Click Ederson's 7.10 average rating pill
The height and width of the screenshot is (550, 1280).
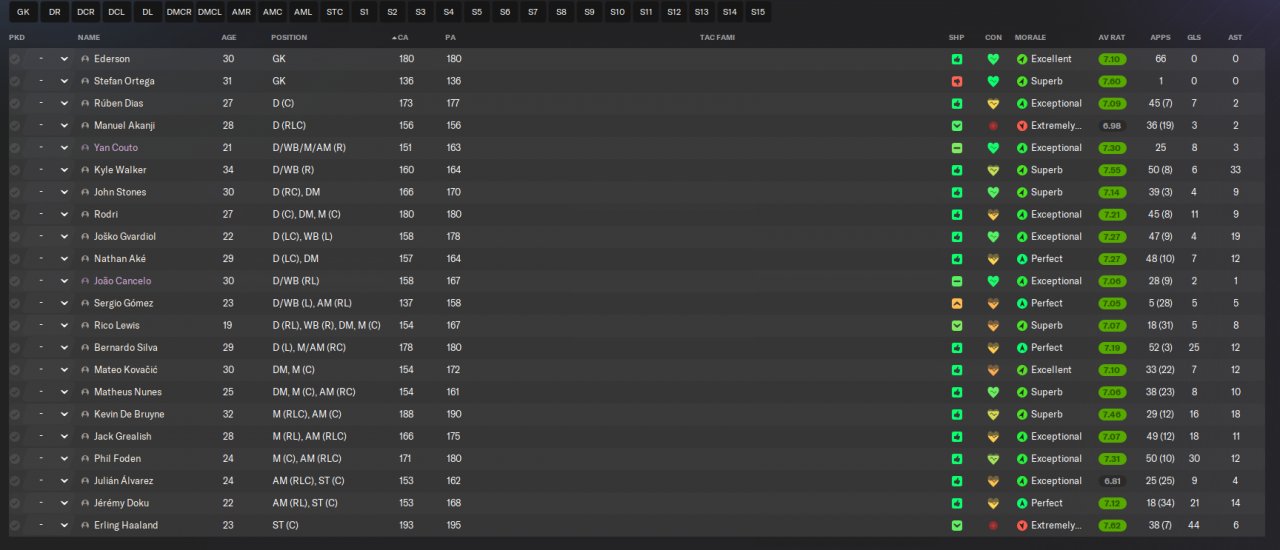(1111, 59)
